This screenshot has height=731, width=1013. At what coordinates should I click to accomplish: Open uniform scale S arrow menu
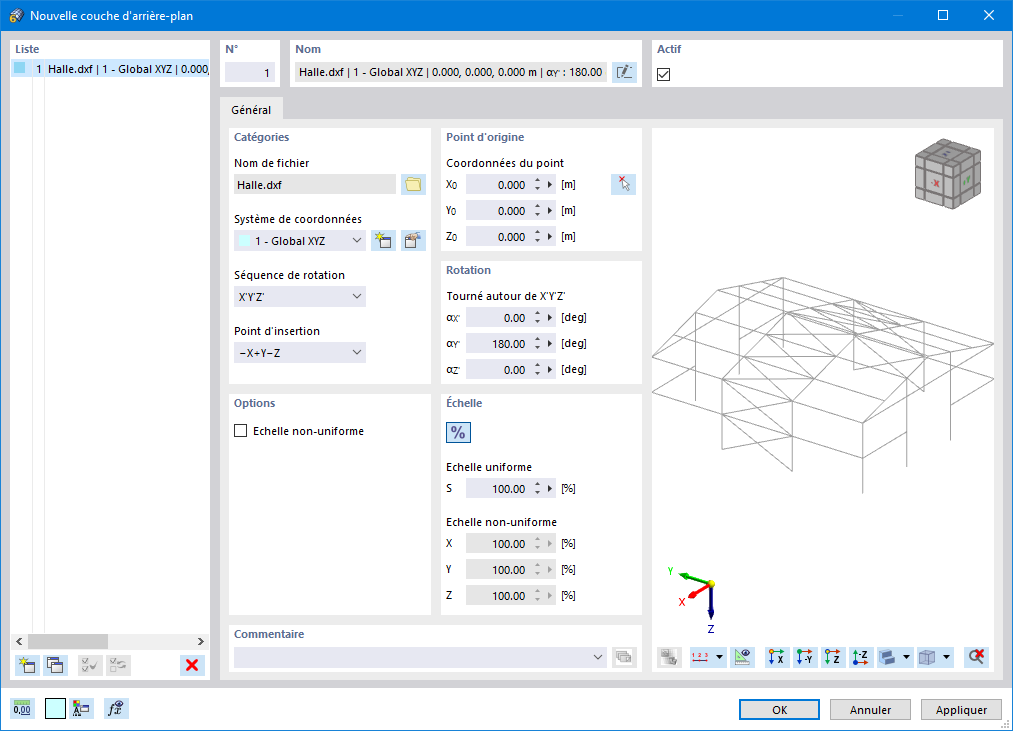click(x=550, y=489)
